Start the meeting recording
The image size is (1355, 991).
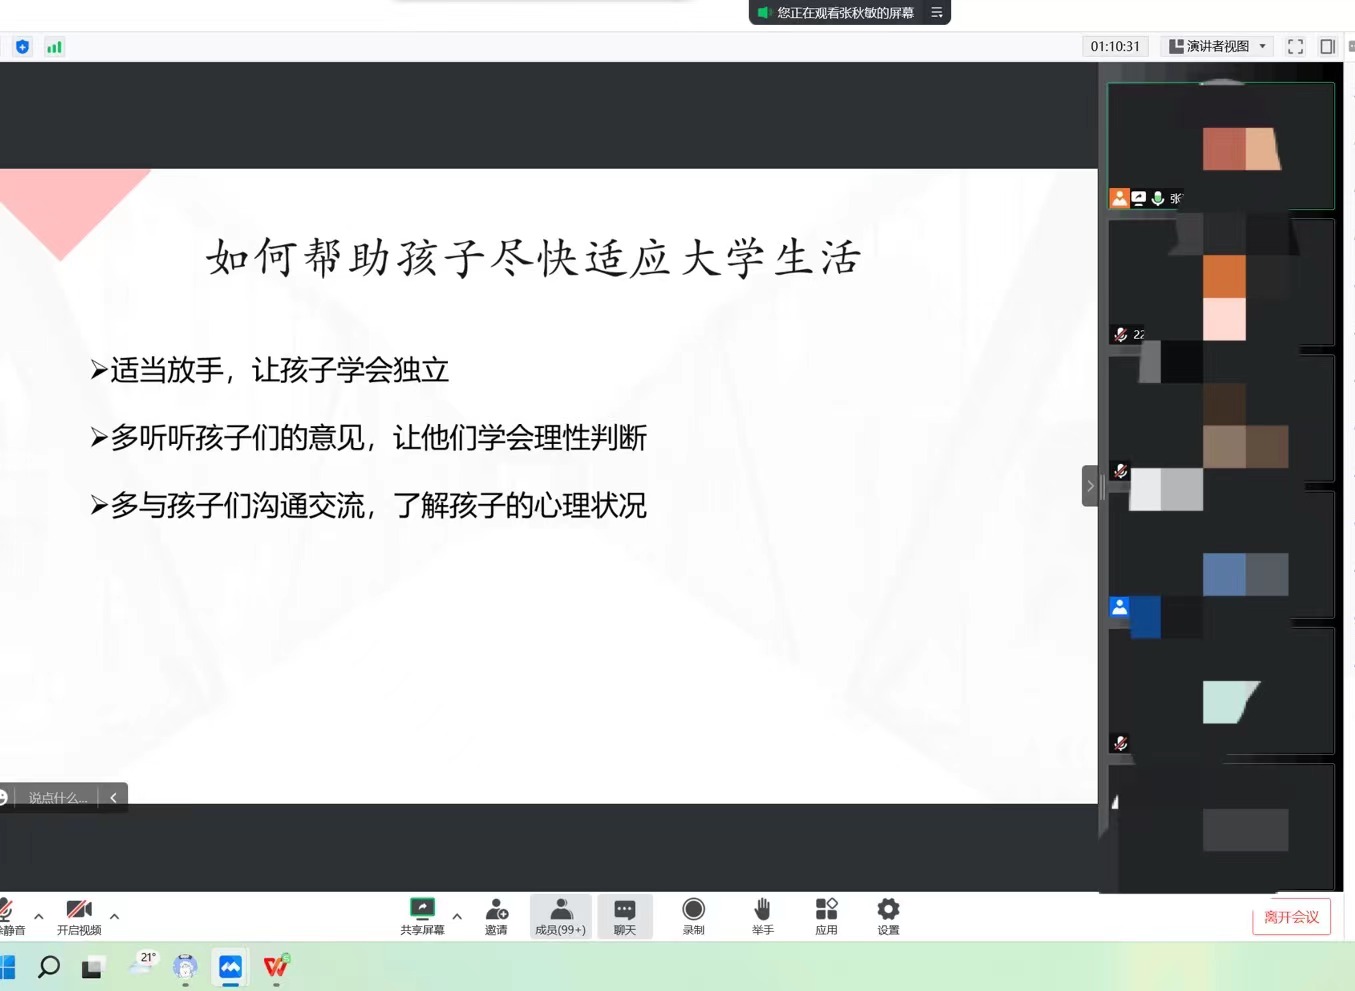(x=693, y=915)
